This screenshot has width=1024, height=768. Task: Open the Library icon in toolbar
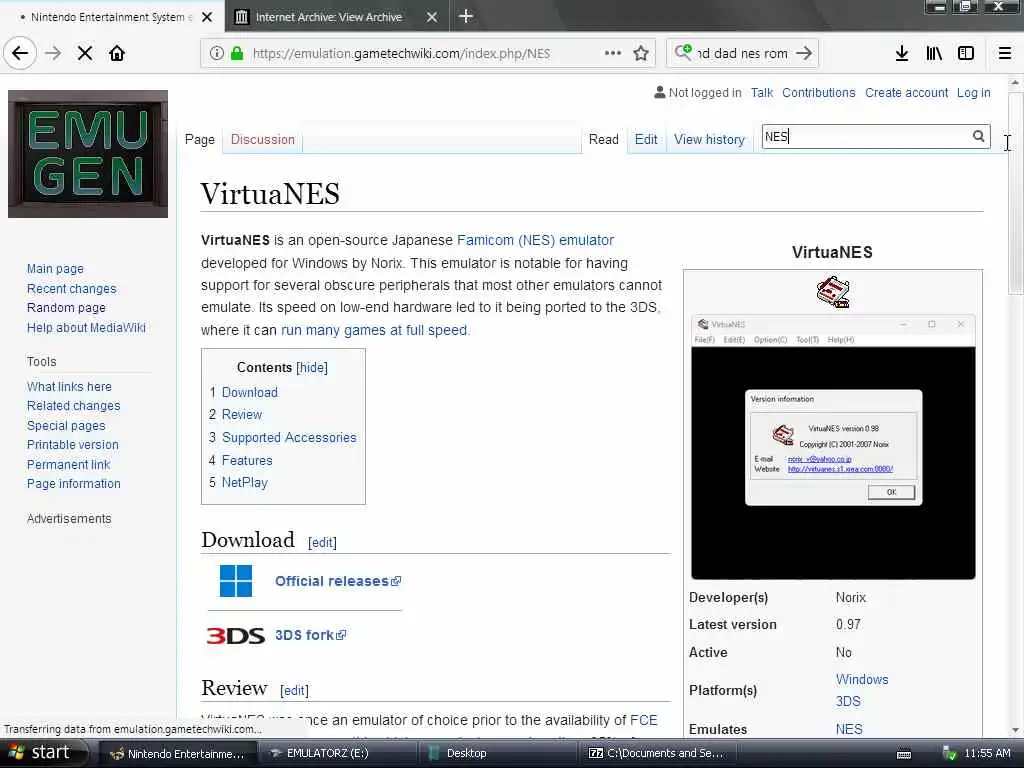[x=934, y=54]
